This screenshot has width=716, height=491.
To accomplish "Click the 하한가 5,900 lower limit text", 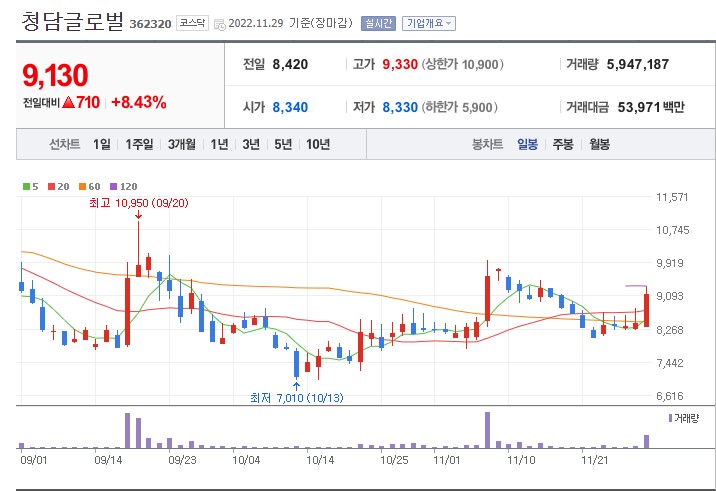I will coord(459,107).
